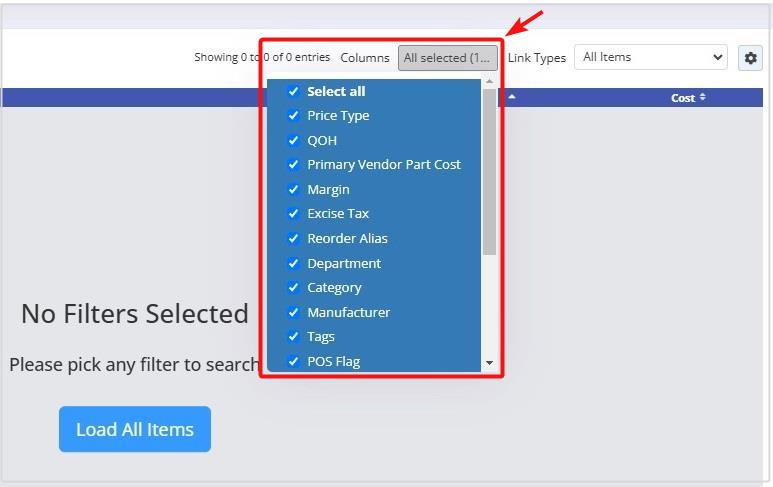Toggle the QOH column checkbox

click(293, 140)
